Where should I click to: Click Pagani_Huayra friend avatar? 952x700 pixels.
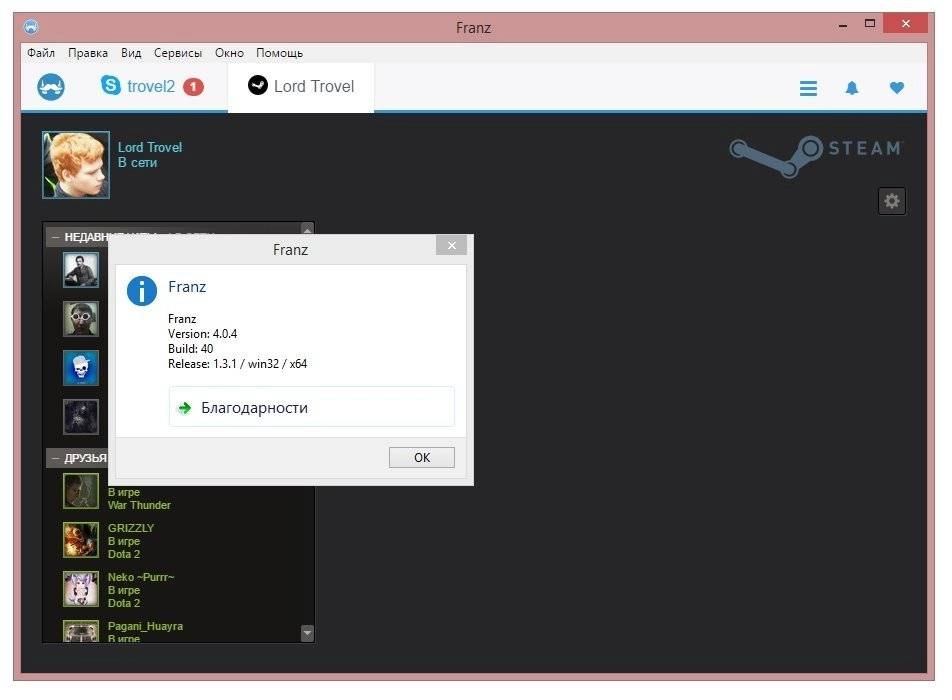tap(81, 631)
